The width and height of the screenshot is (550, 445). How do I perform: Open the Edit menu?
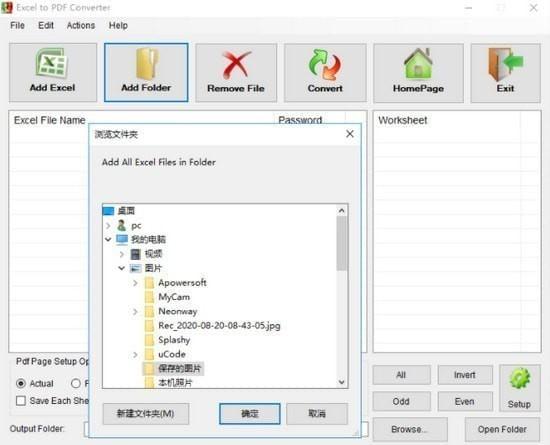pos(46,26)
